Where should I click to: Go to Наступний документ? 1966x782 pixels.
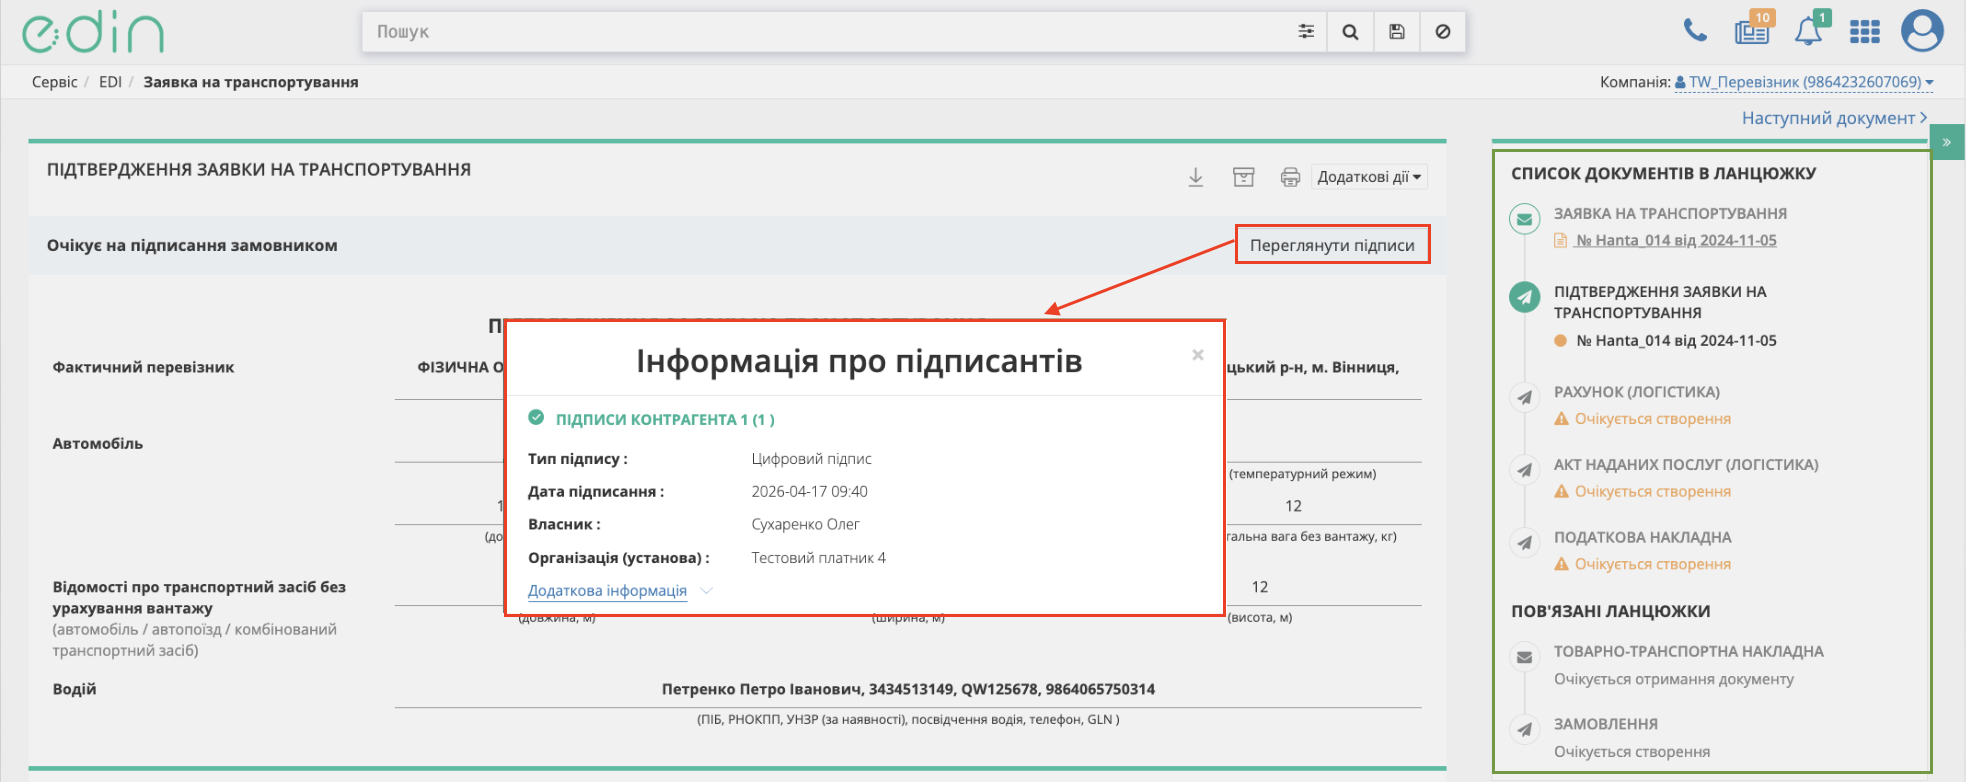click(1834, 118)
